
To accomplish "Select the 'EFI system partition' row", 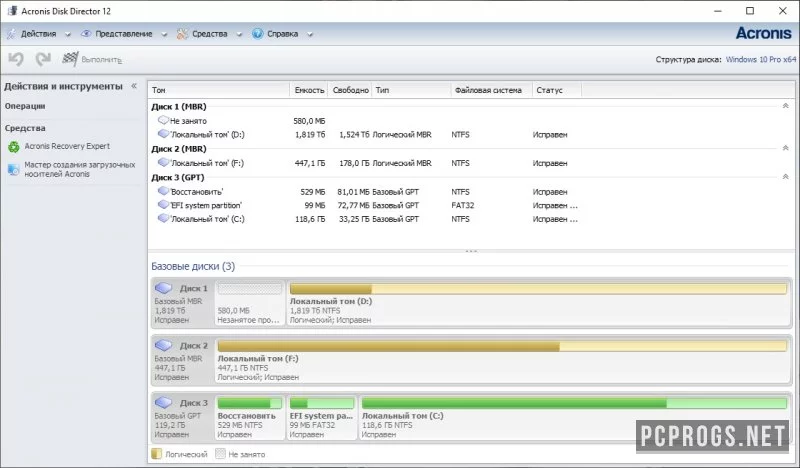I will click(471, 205).
